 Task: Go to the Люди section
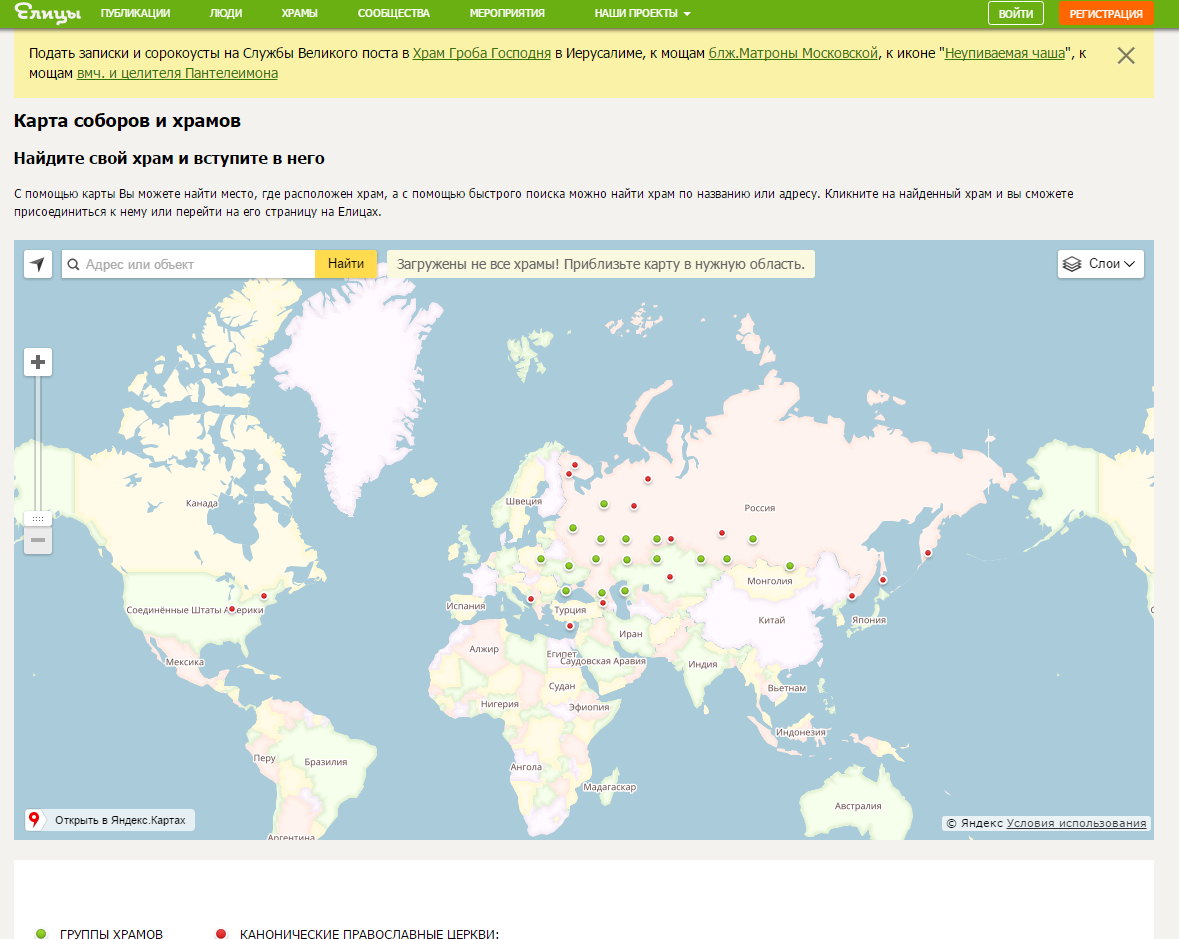(226, 14)
